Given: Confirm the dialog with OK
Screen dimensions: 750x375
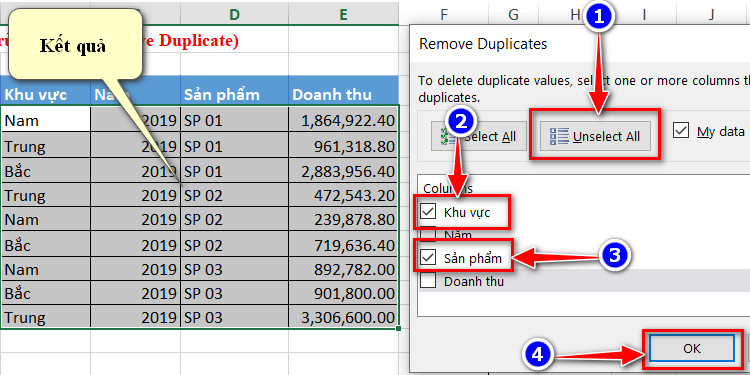Looking at the screenshot, I should pyautogui.click(x=692, y=348).
